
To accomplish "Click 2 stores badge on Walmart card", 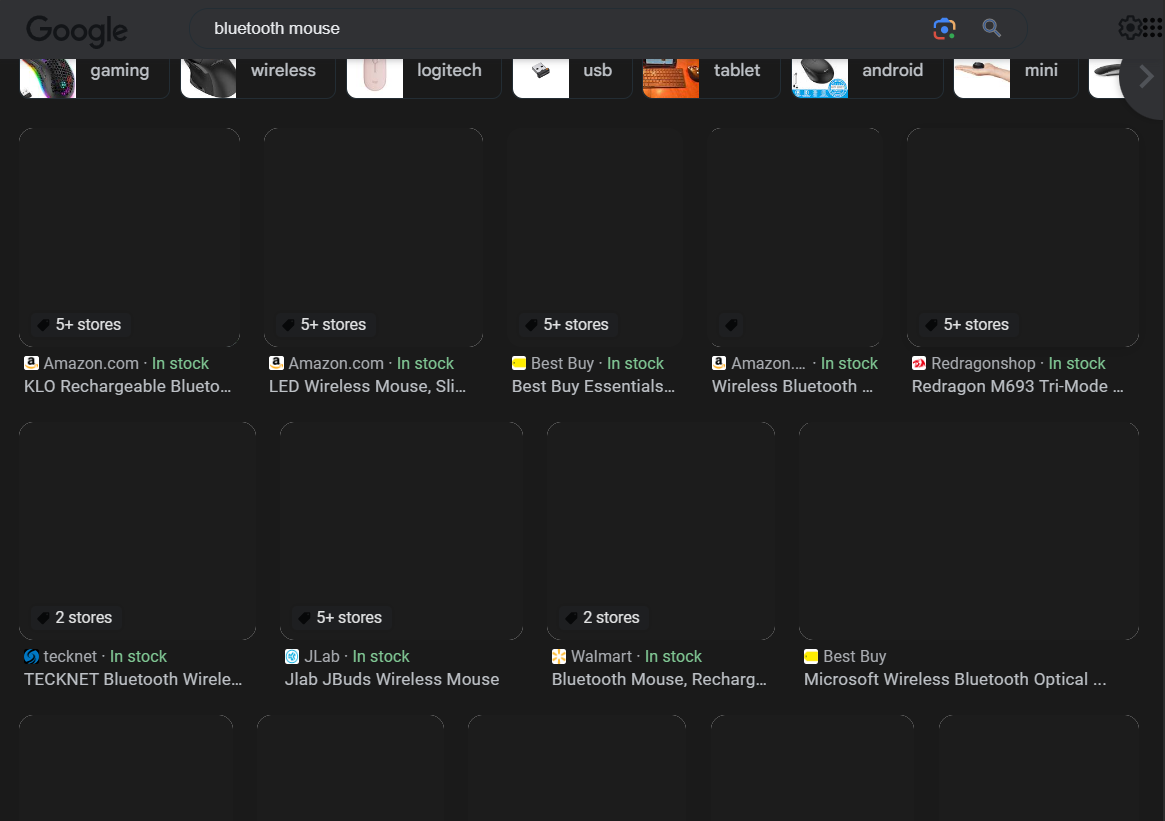I will (x=603, y=617).
